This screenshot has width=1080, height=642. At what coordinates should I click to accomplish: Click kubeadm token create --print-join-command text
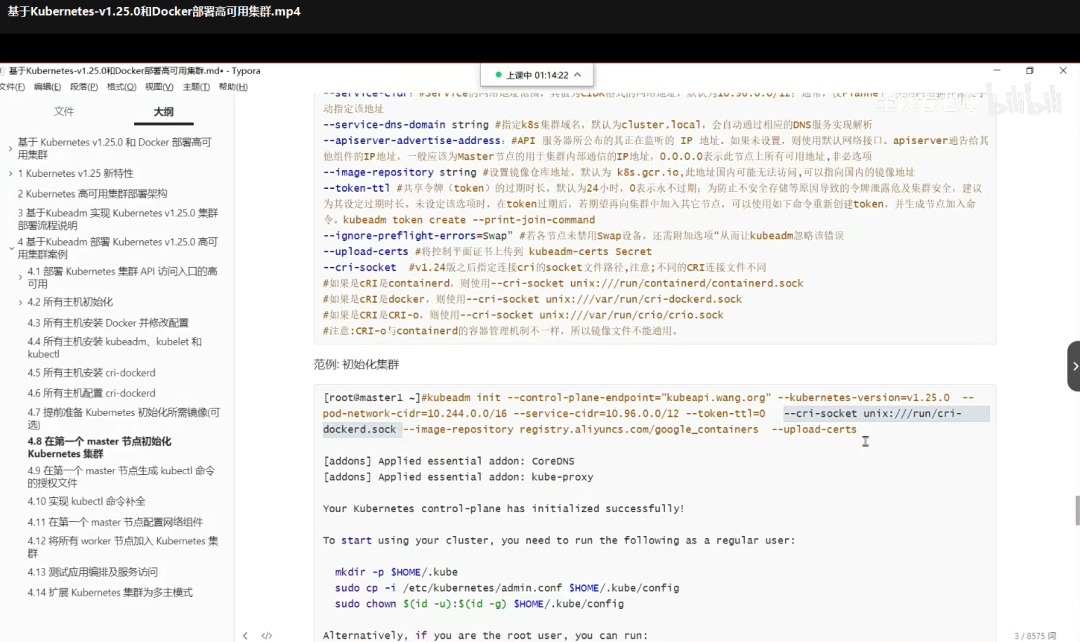click(468, 220)
